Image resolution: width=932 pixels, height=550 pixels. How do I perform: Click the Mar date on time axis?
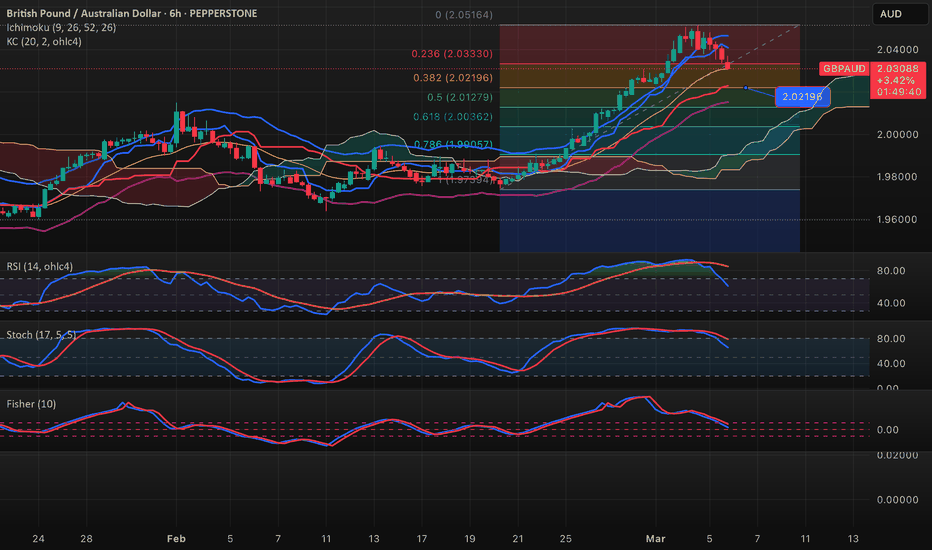656,539
